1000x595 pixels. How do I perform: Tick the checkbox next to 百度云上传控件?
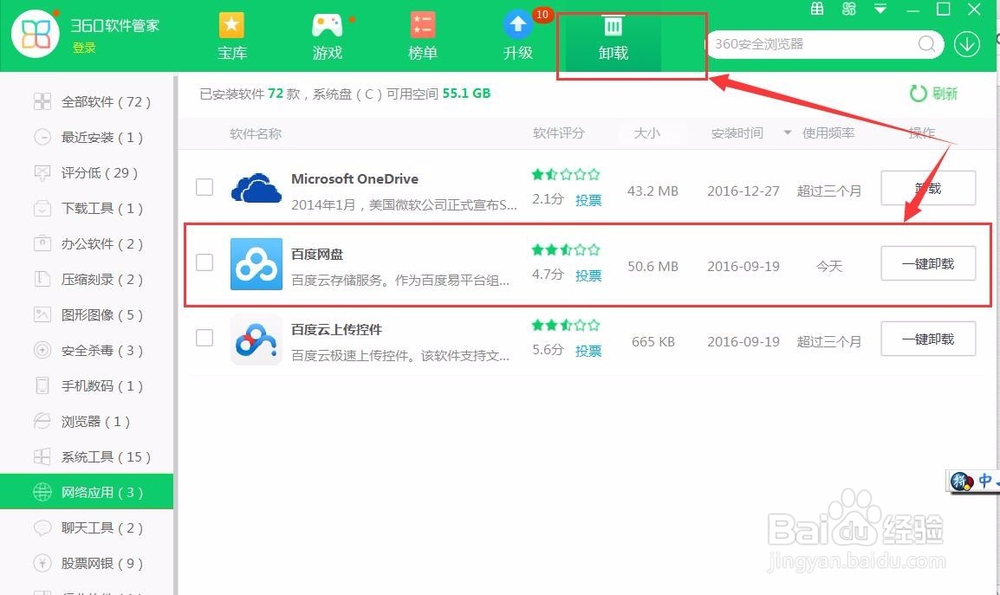[x=204, y=338]
